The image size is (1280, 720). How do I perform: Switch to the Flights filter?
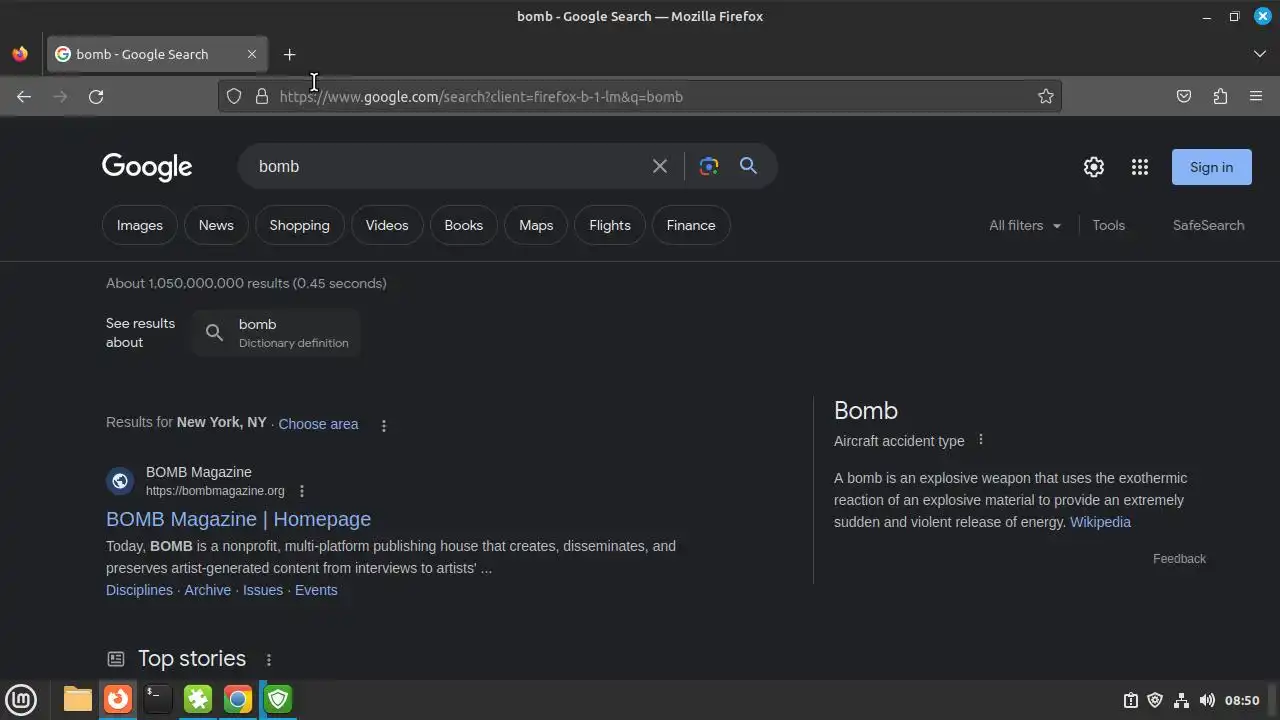tap(610, 225)
